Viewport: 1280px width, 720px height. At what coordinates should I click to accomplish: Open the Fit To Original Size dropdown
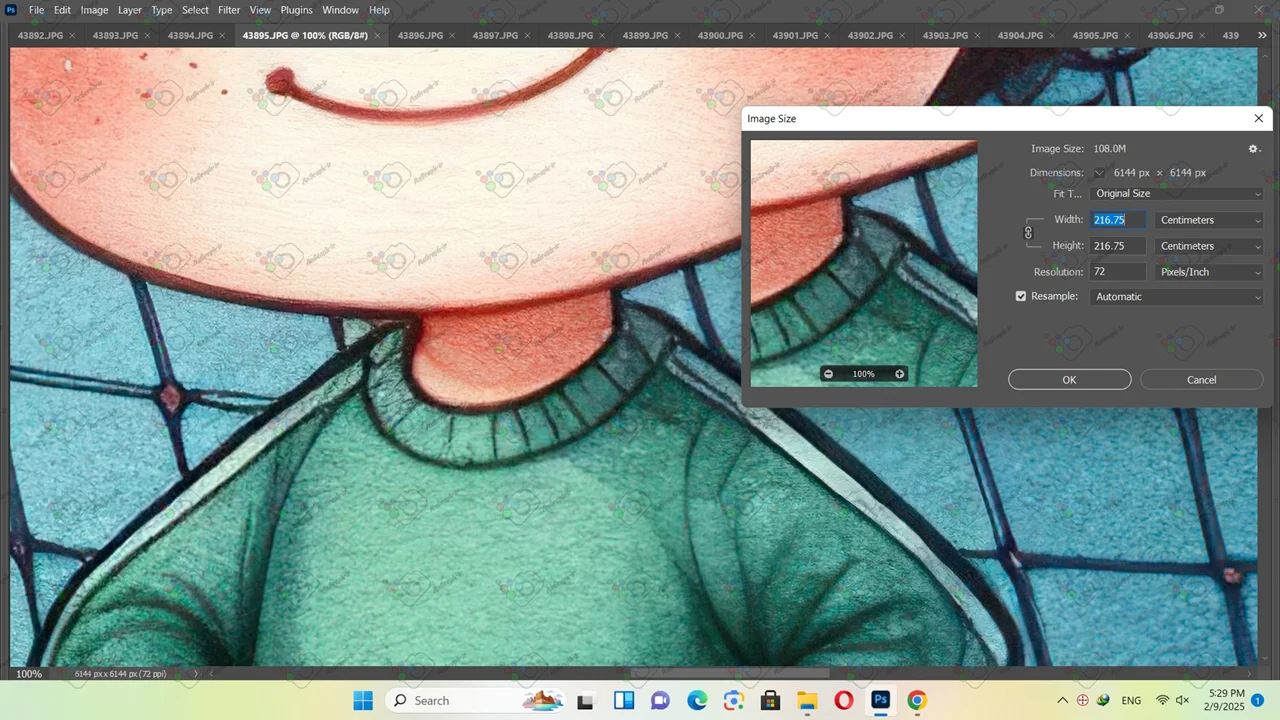point(1177,194)
